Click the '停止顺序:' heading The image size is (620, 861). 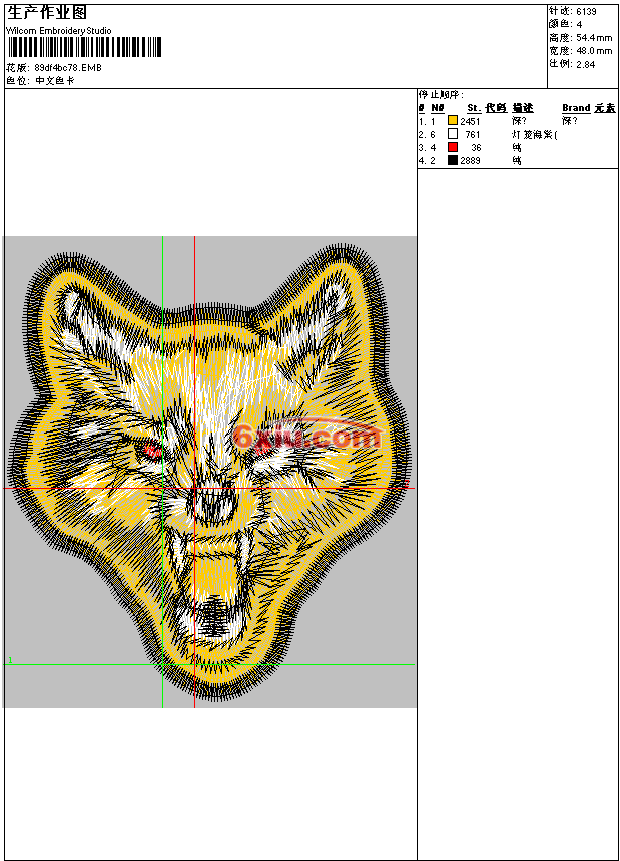point(441,95)
